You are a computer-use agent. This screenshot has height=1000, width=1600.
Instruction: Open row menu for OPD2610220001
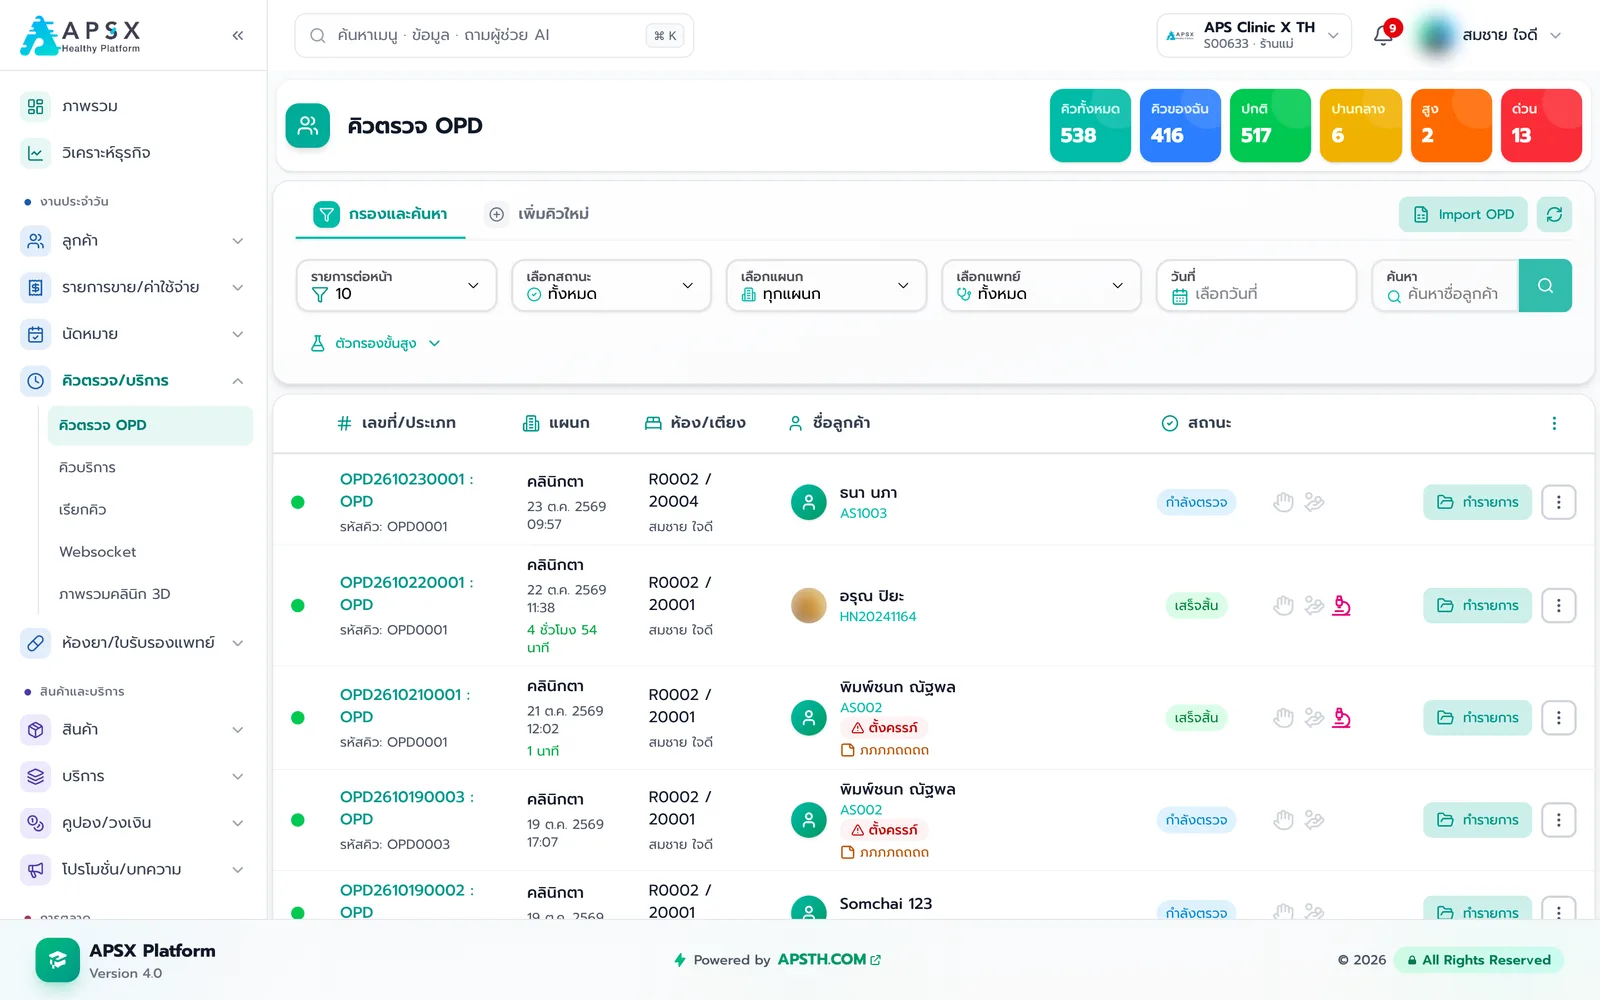point(1558,605)
